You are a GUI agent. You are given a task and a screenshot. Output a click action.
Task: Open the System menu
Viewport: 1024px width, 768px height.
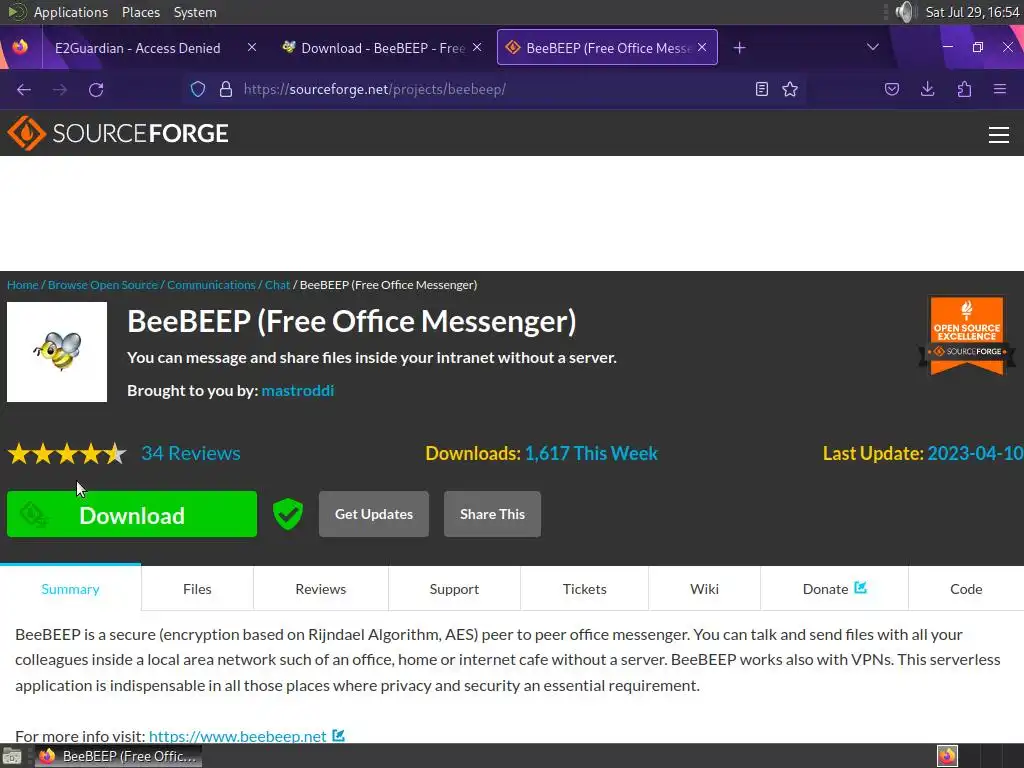click(195, 12)
